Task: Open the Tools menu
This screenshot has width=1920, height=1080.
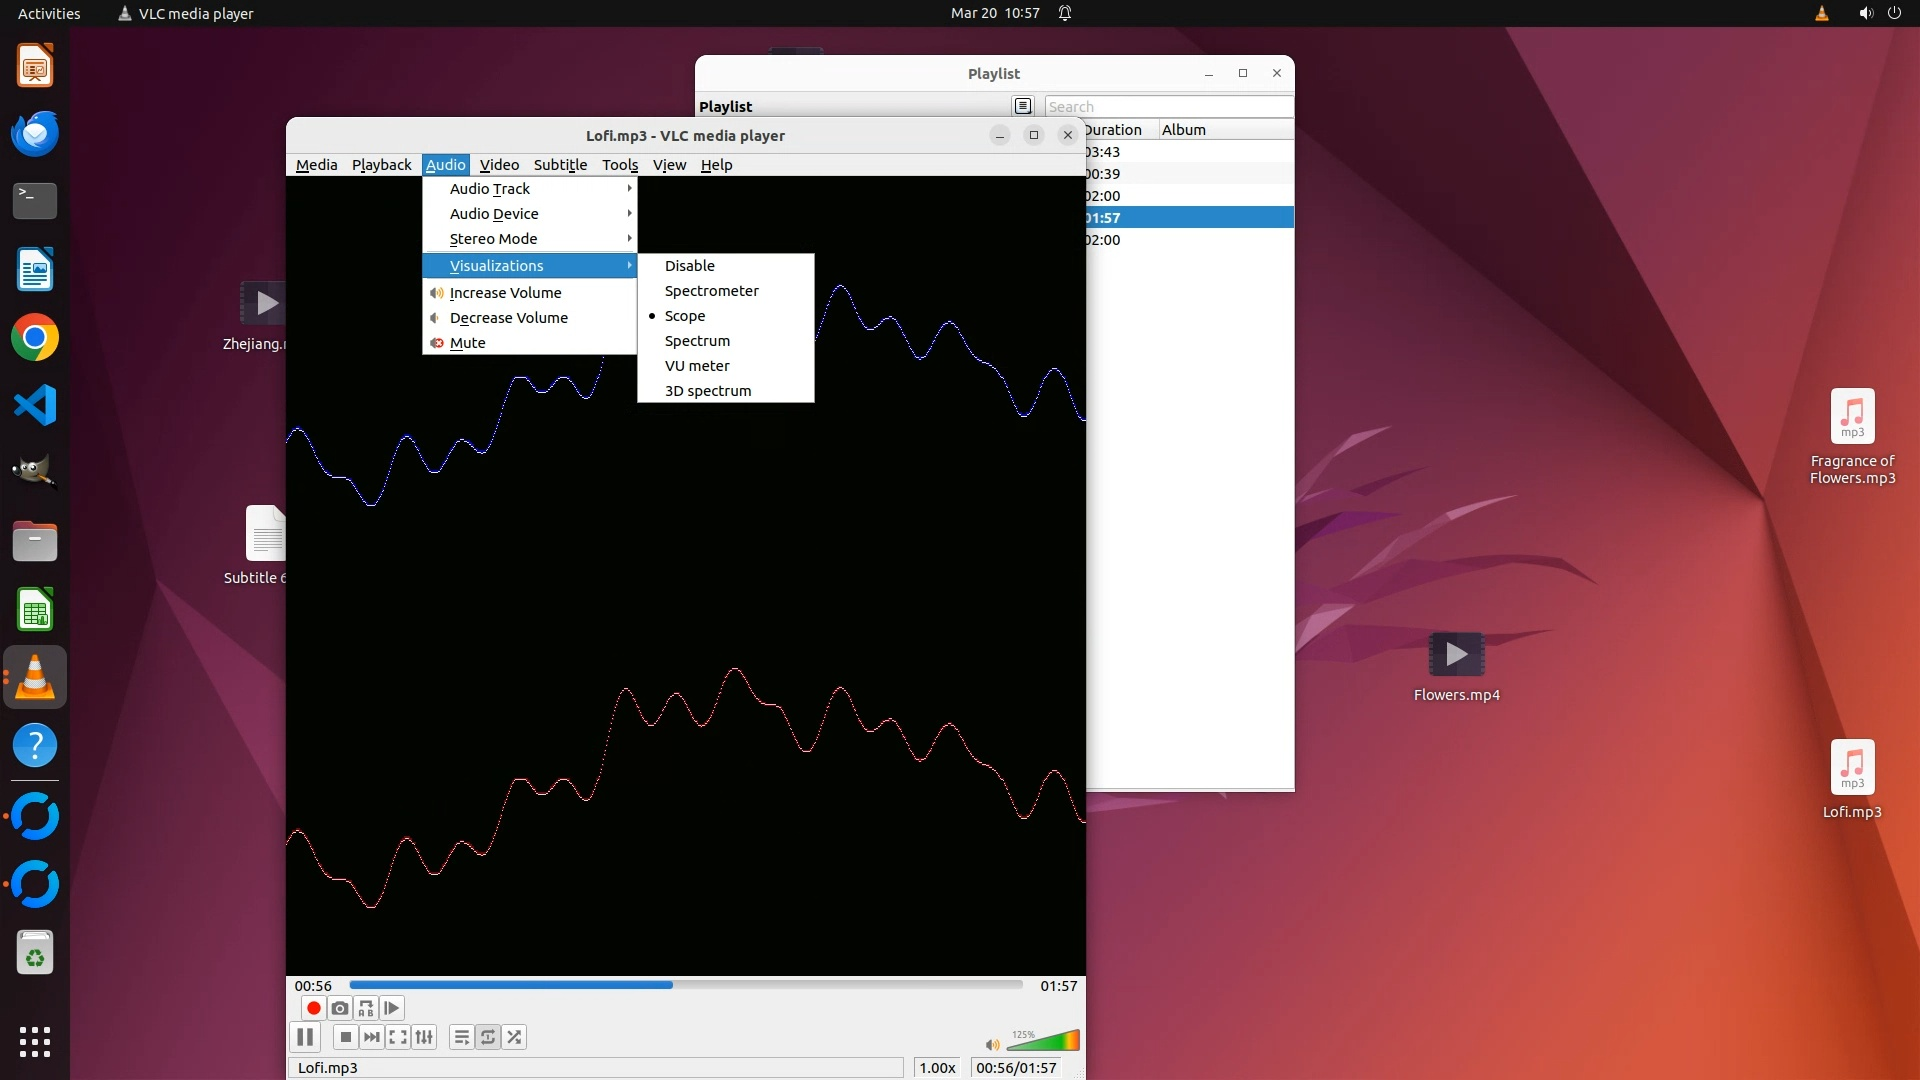Action: pyautogui.click(x=619, y=165)
